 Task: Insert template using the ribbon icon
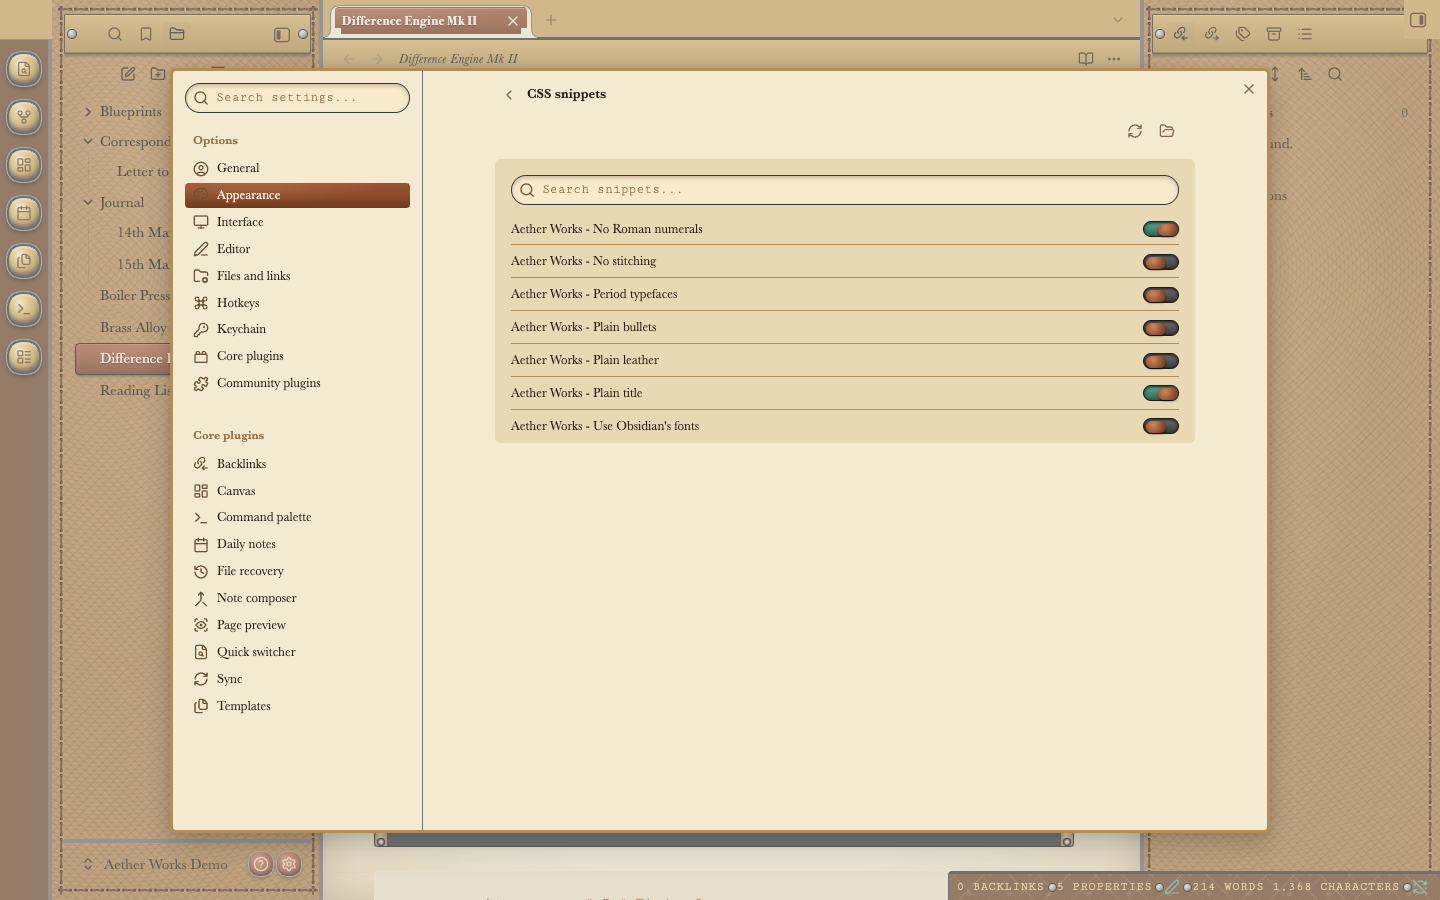24,261
